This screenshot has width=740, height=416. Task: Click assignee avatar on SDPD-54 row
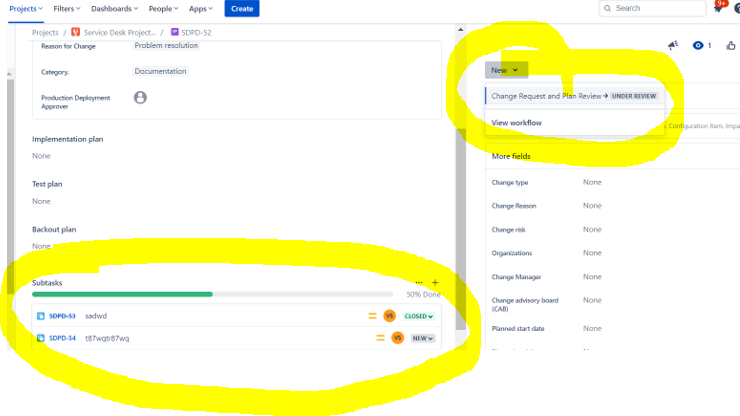click(x=397, y=338)
